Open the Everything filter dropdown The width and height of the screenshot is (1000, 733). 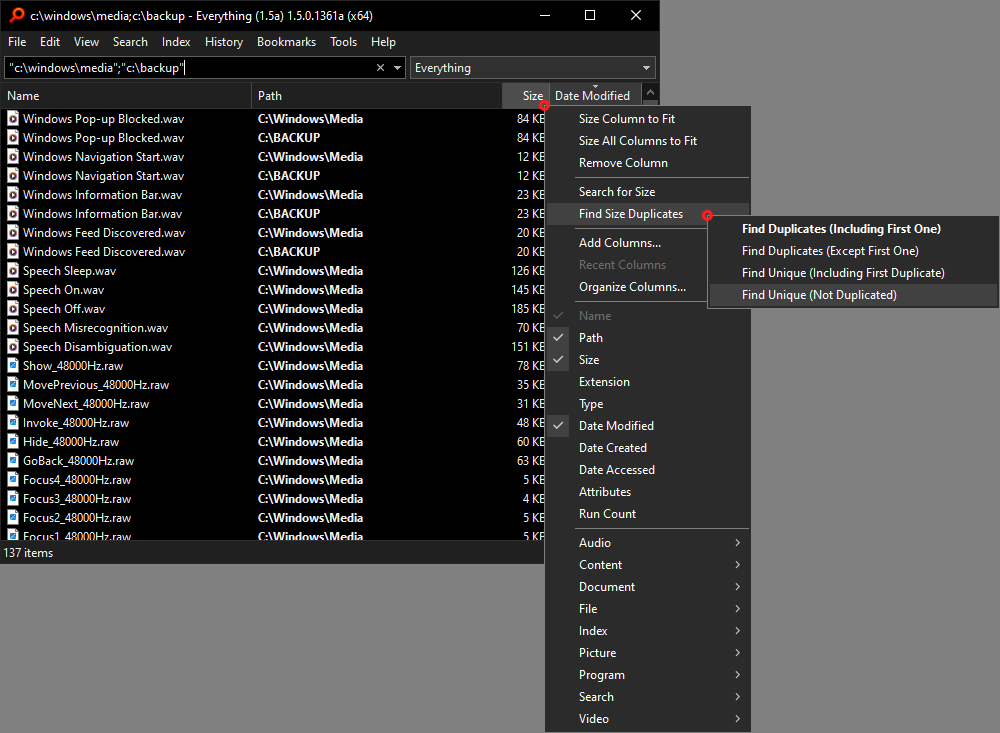coord(533,68)
